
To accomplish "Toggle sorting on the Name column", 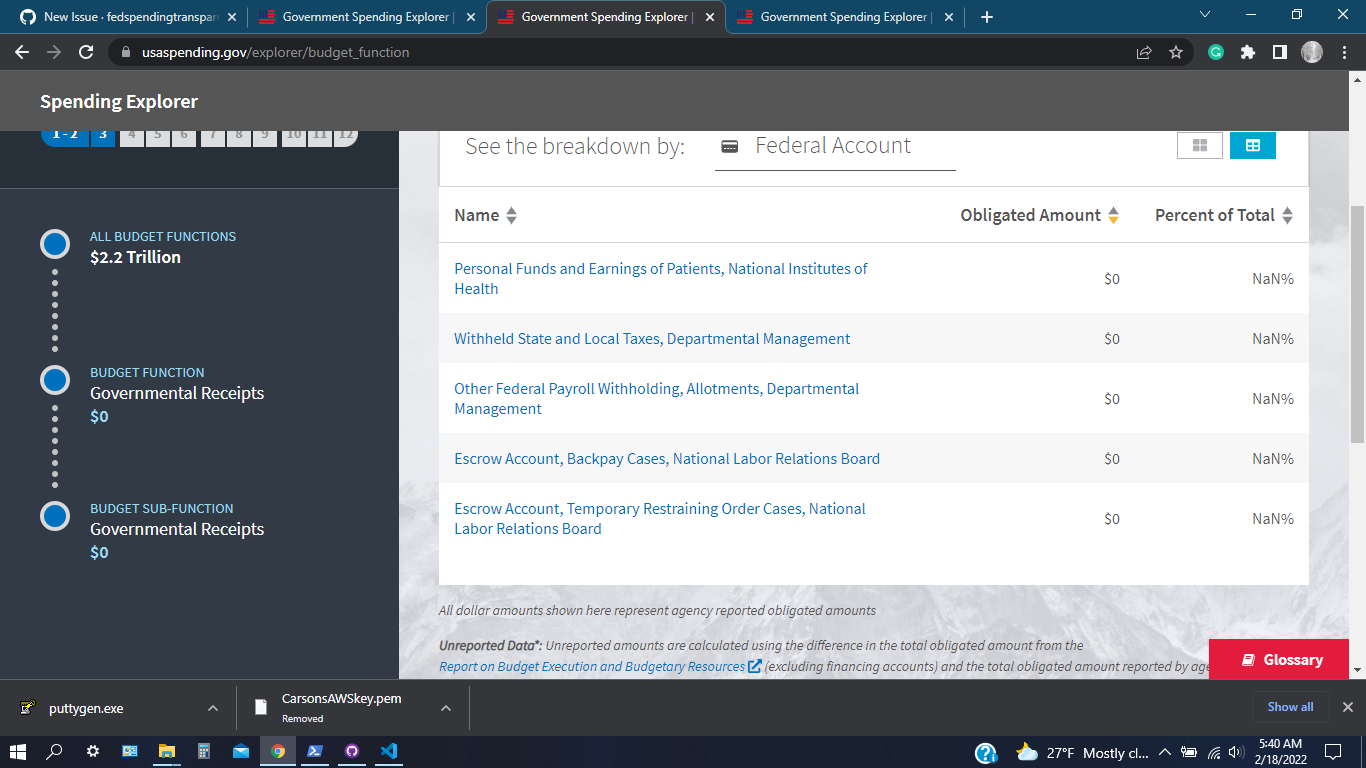I will coord(511,215).
